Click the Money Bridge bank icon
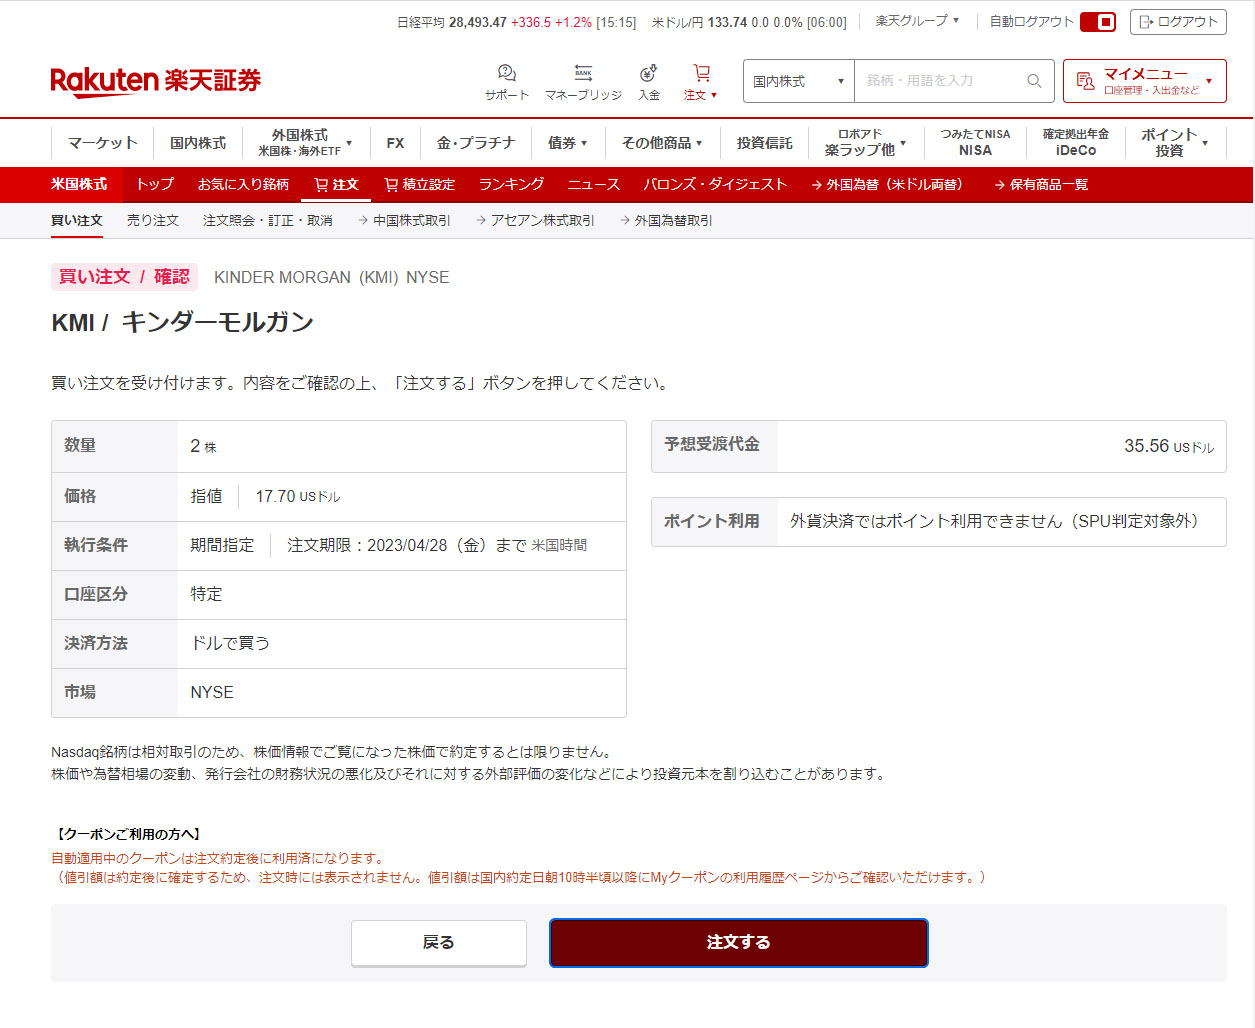1255x1028 pixels. click(x=583, y=74)
